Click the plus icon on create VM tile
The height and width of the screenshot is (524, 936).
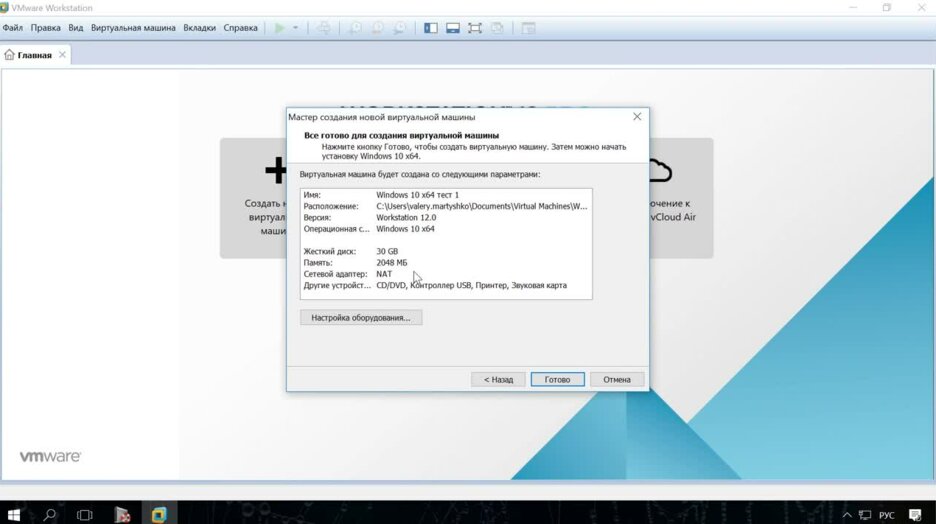tap(276, 171)
